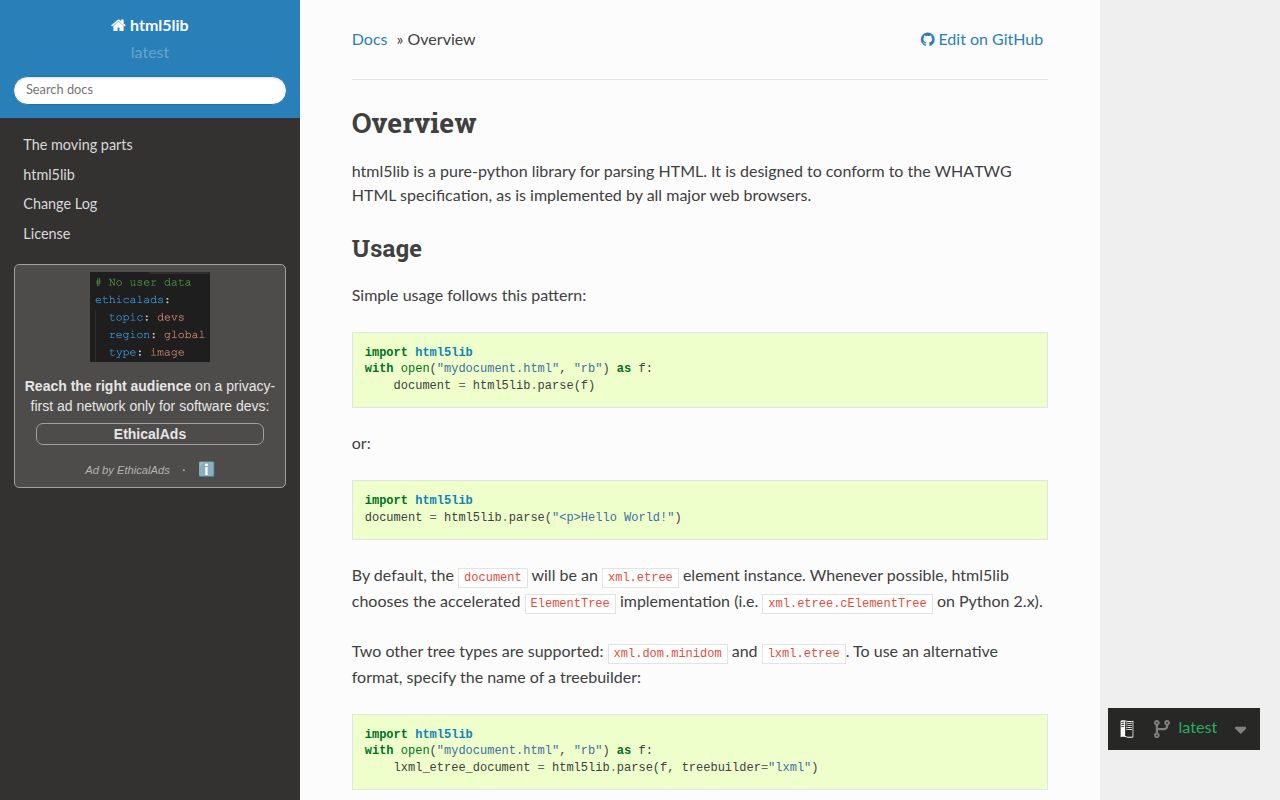Open The moving parts sidebar entry
This screenshot has width=1280, height=800.
(x=150, y=145)
